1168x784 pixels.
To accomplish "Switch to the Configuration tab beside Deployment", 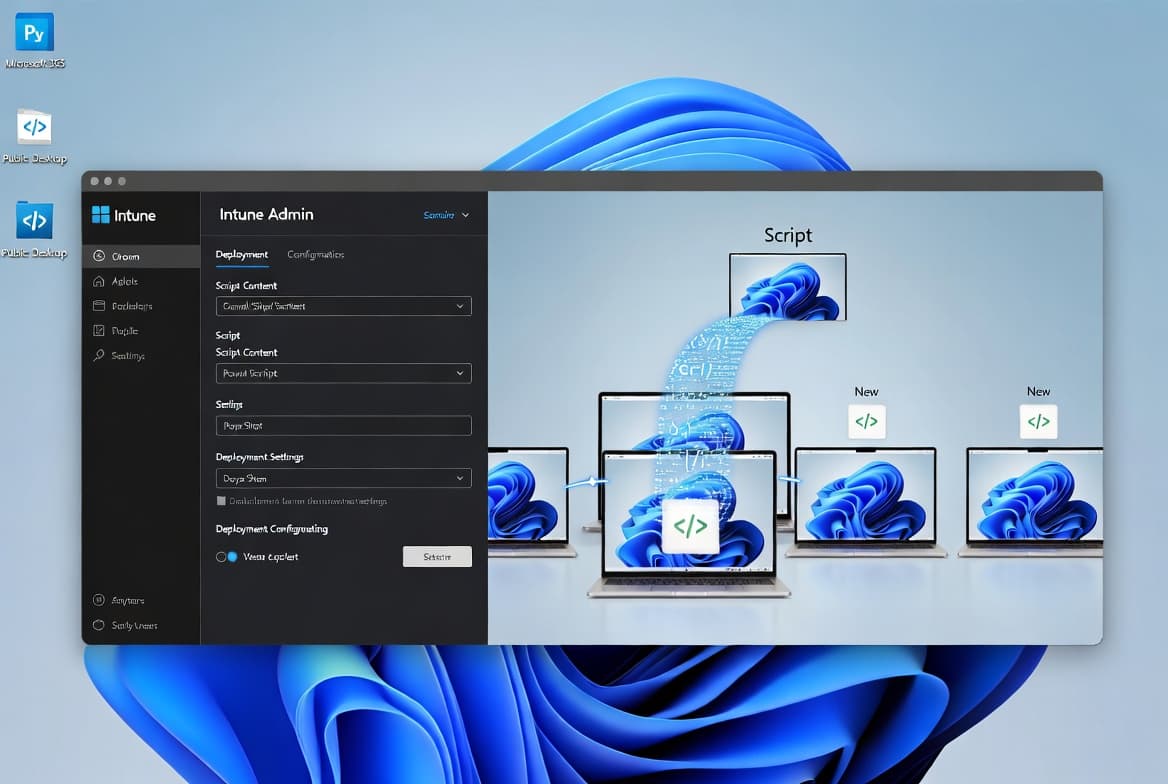I will (x=316, y=255).
